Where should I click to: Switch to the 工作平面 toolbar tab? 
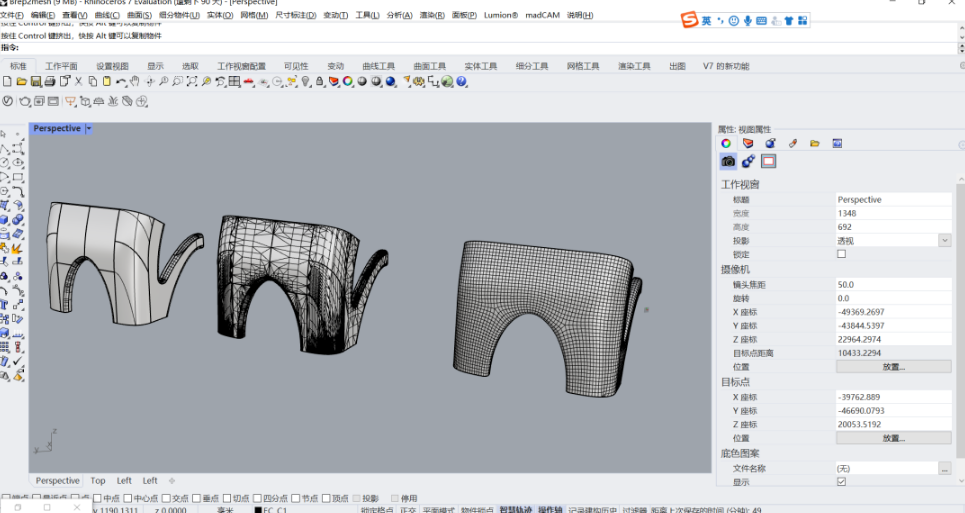[x=61, y=66]
